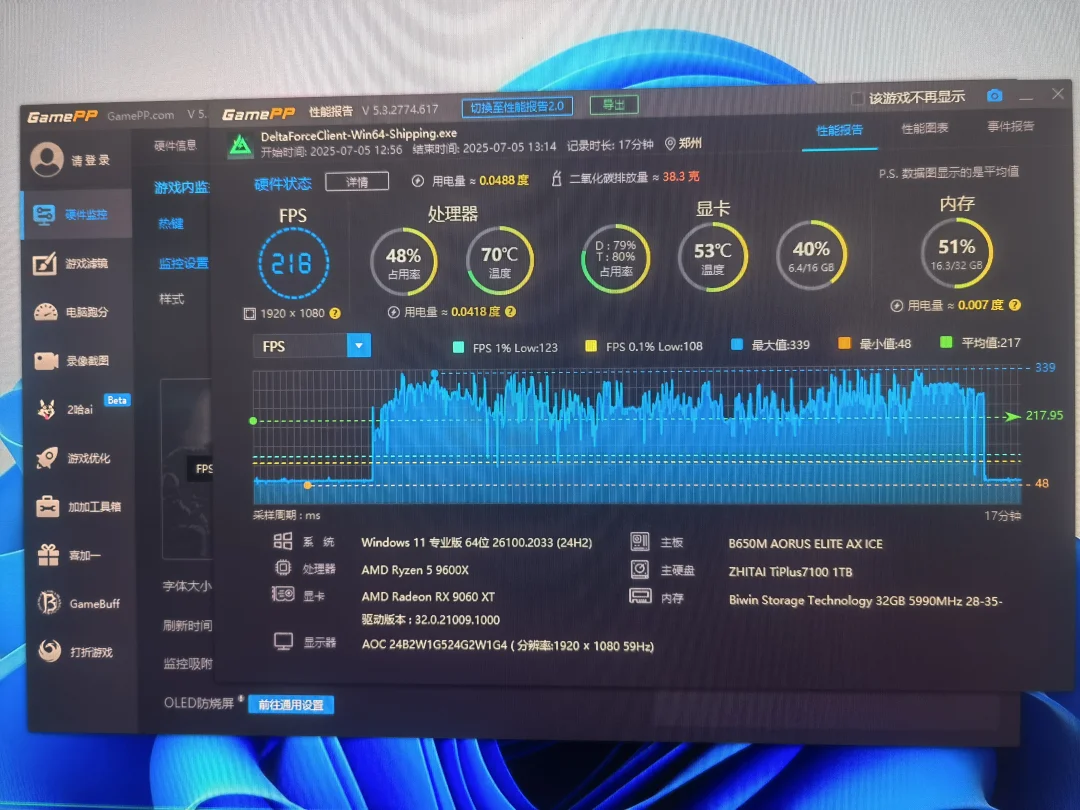Open 游戏优化 rocket icon
1080x810 pixels.
pos(47,458)
